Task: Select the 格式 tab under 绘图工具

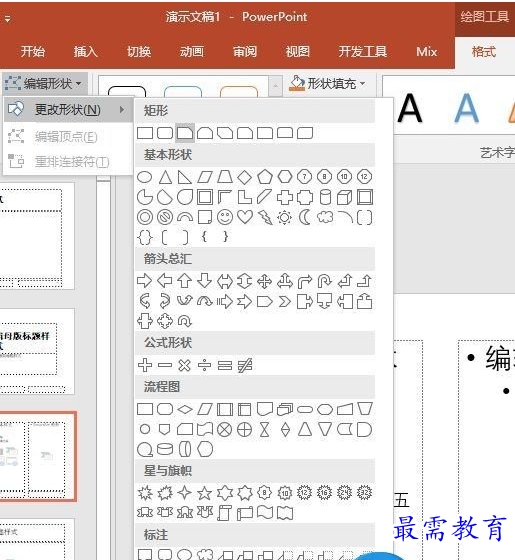Action: (484, 52)
